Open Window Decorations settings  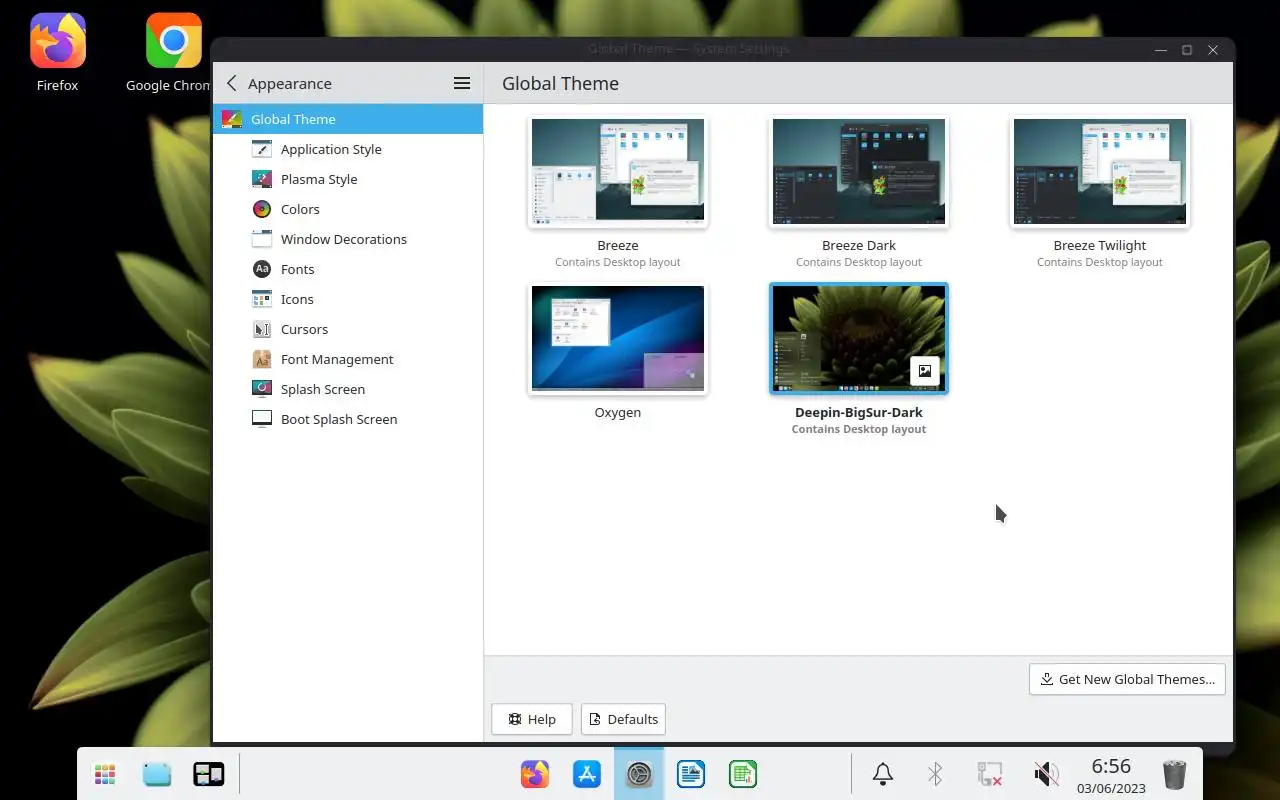348,239
